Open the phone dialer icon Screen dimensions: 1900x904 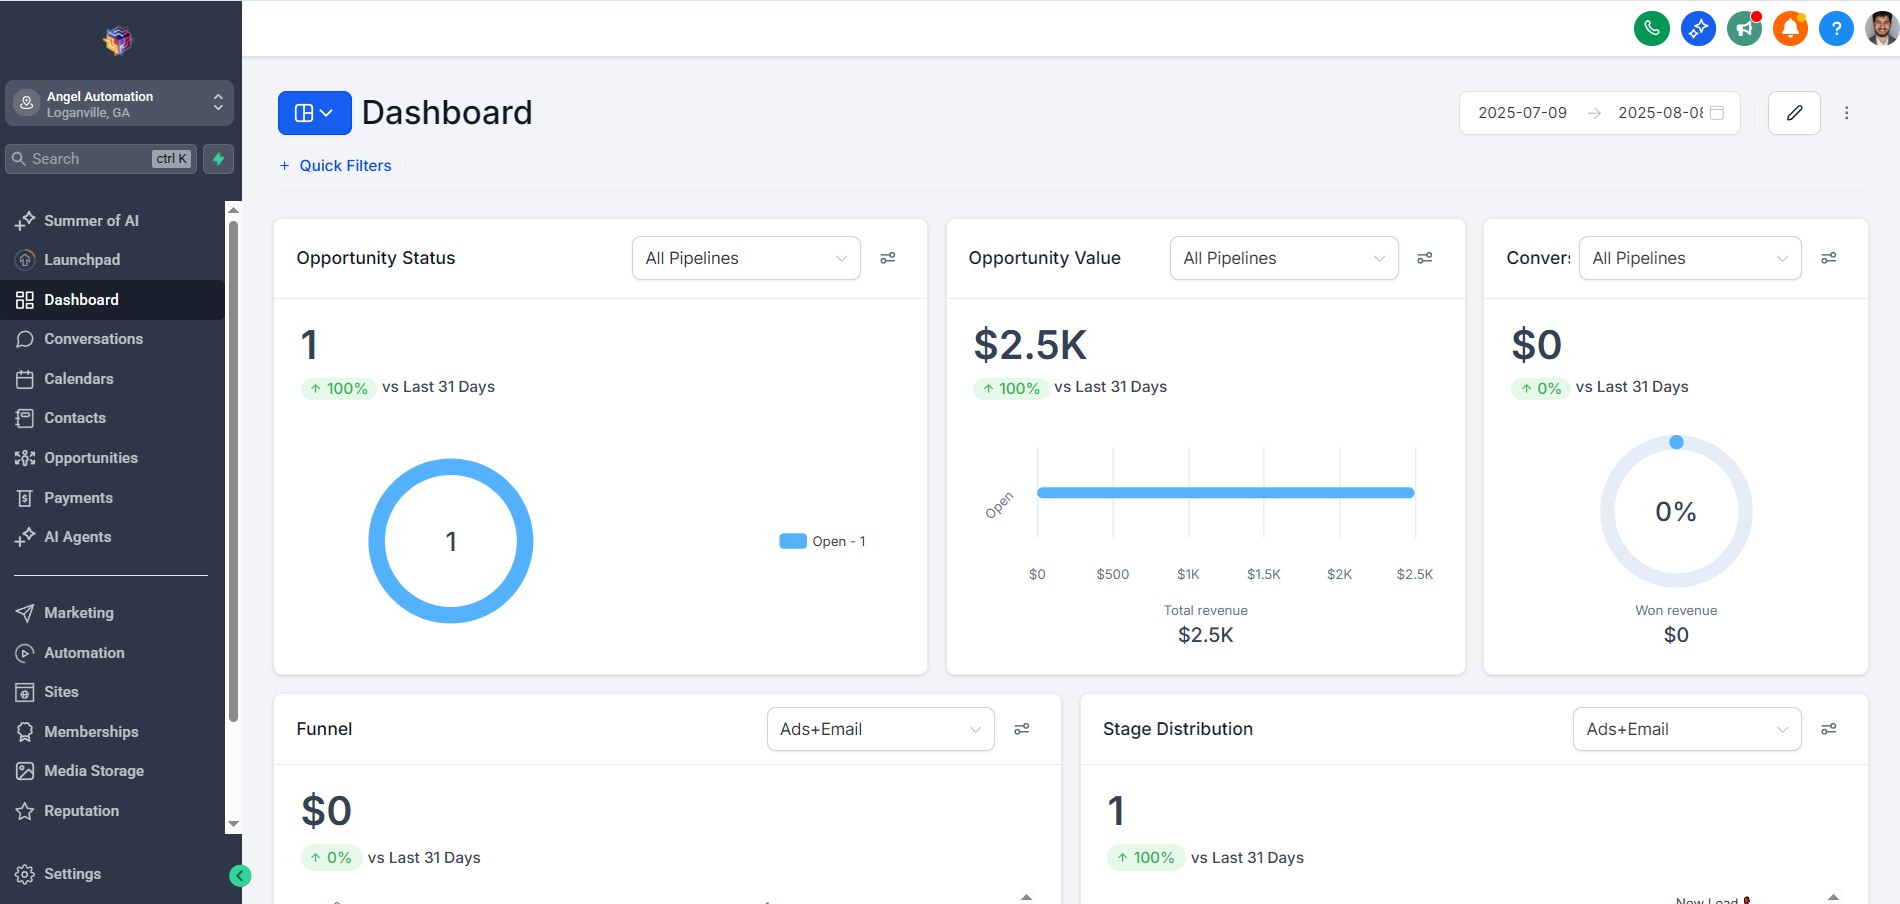tap(1650, 28)
